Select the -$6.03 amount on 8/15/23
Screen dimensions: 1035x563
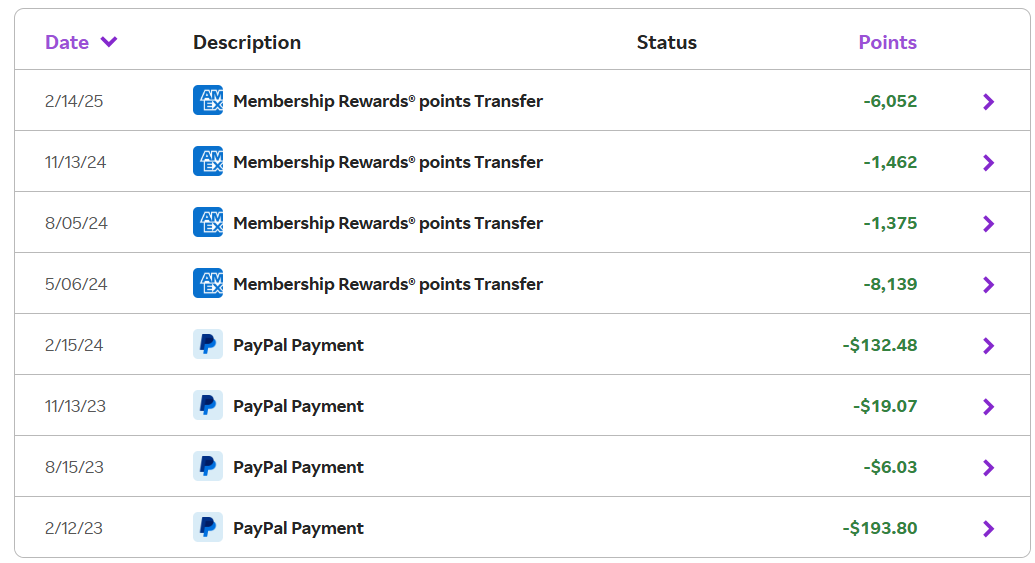tap(891, 467)
